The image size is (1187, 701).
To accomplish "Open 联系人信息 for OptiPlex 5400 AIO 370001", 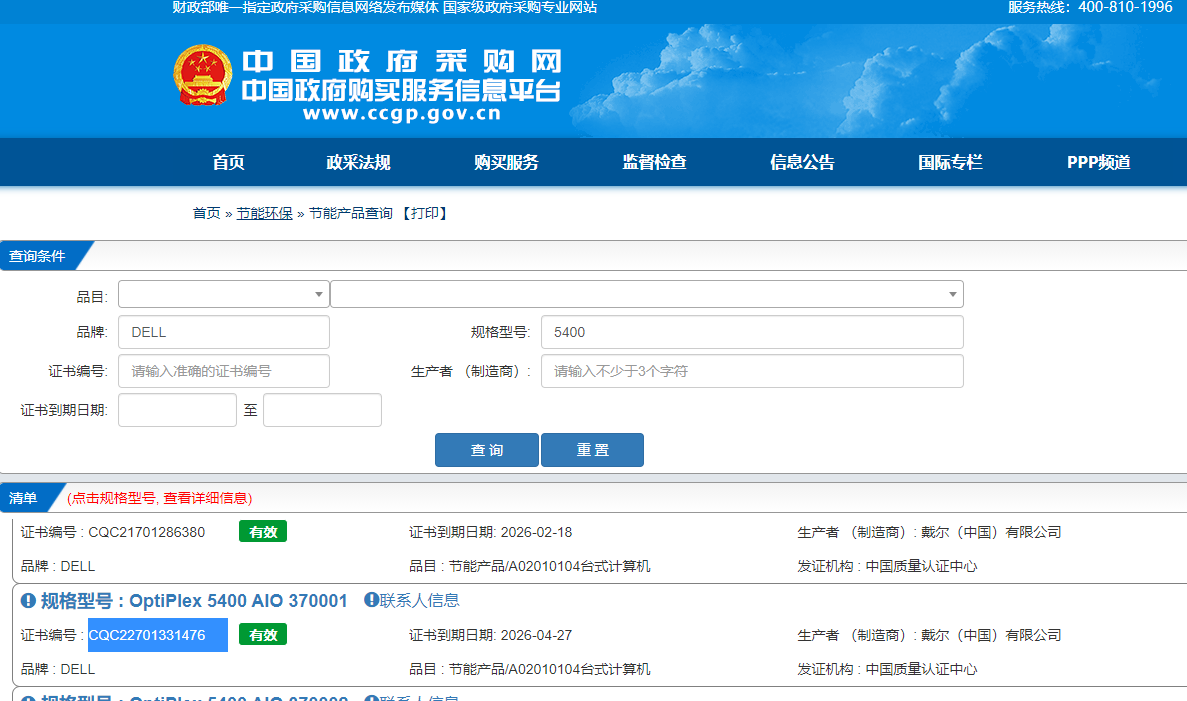I will (419, 600).
